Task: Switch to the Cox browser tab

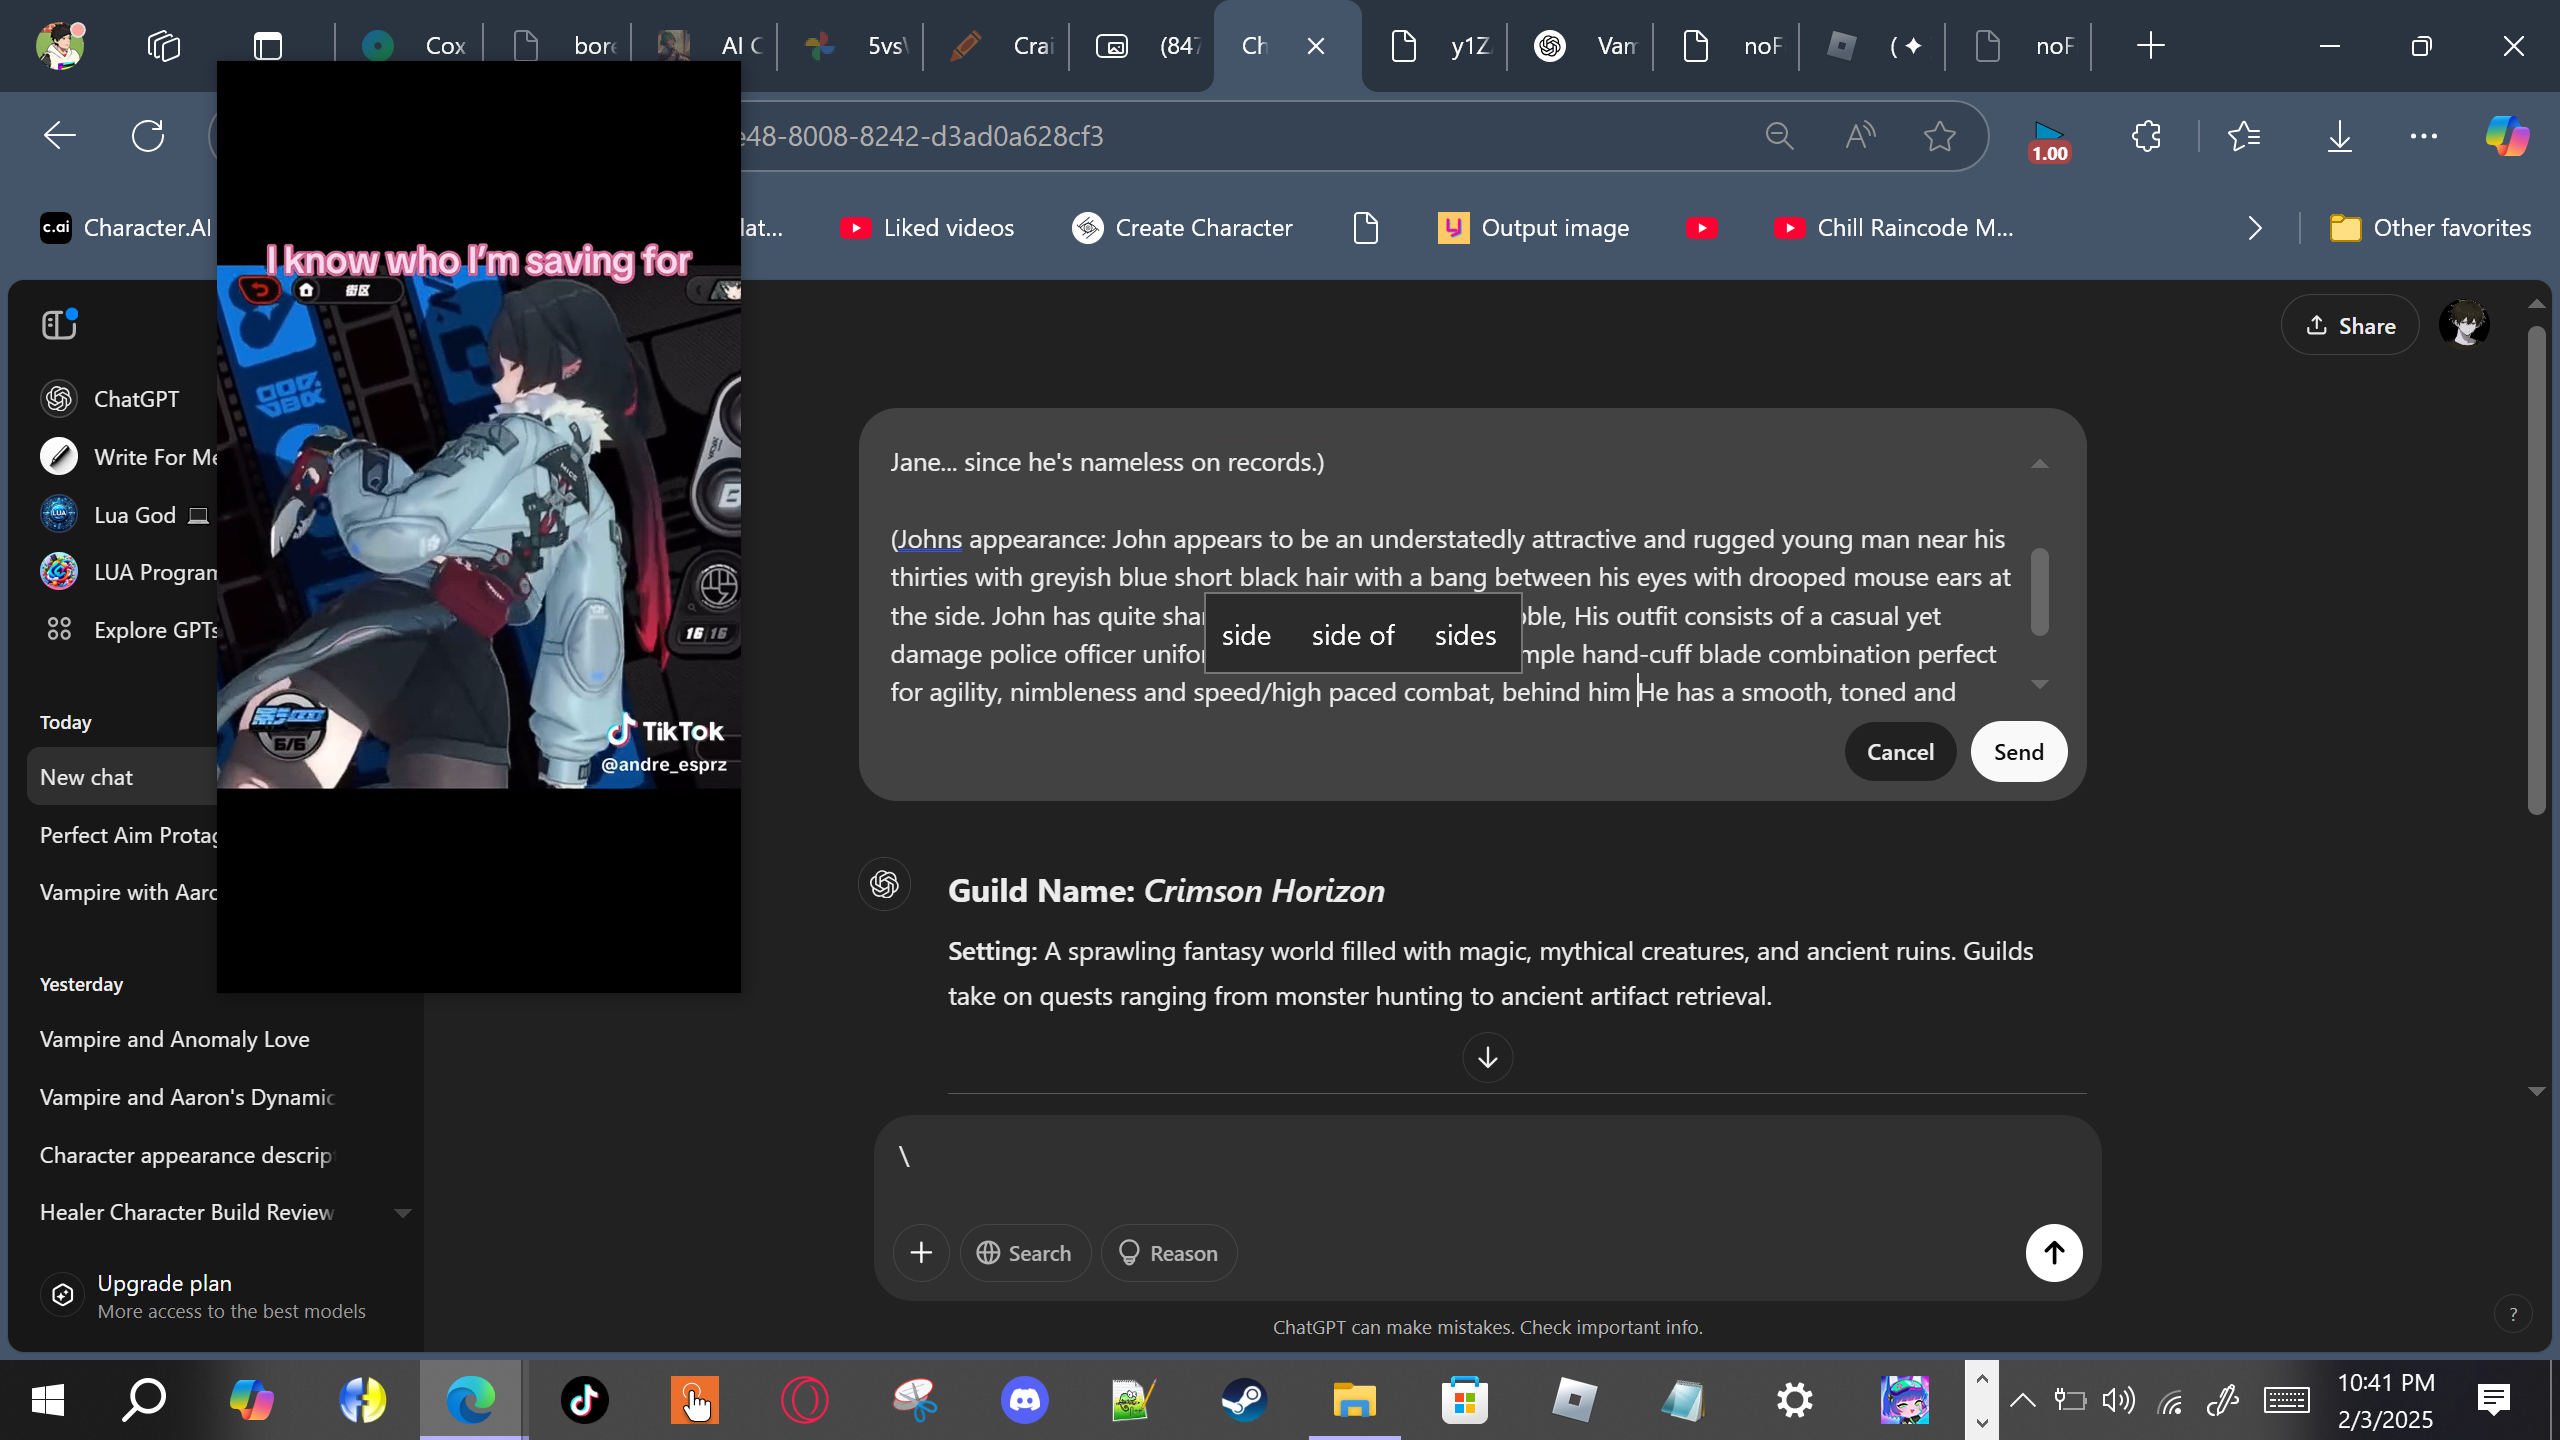Action: (x=410, y=46)
